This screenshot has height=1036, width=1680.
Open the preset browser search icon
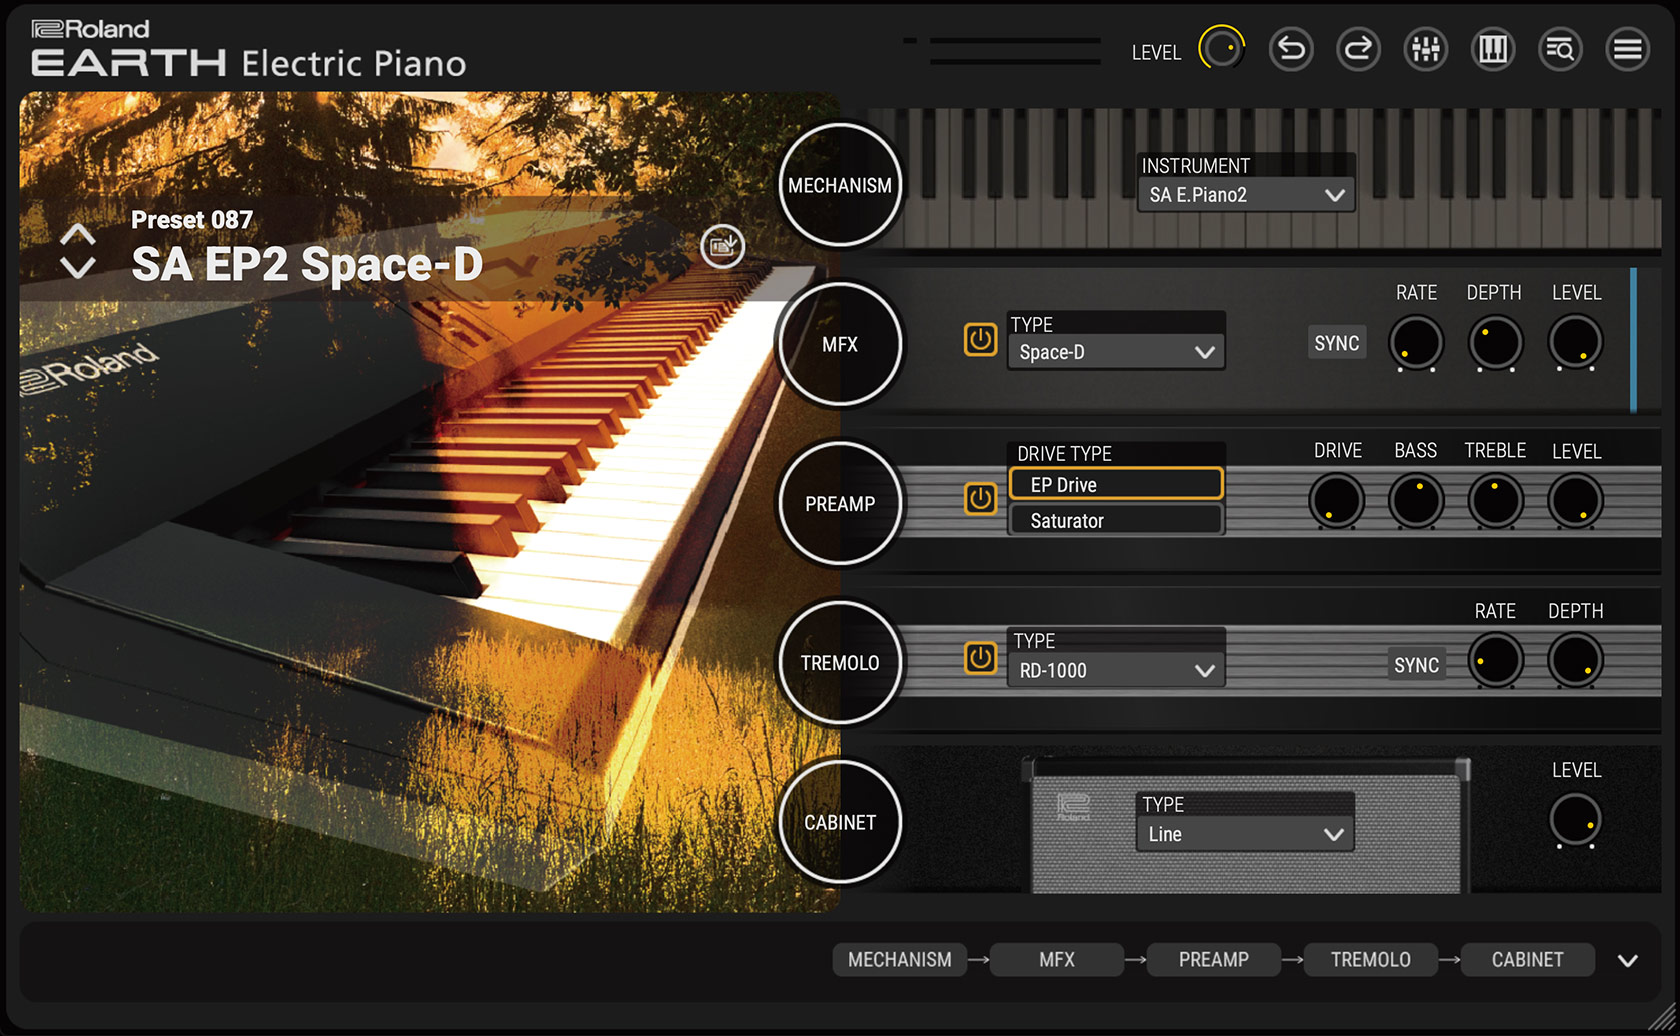point(1560,49)
